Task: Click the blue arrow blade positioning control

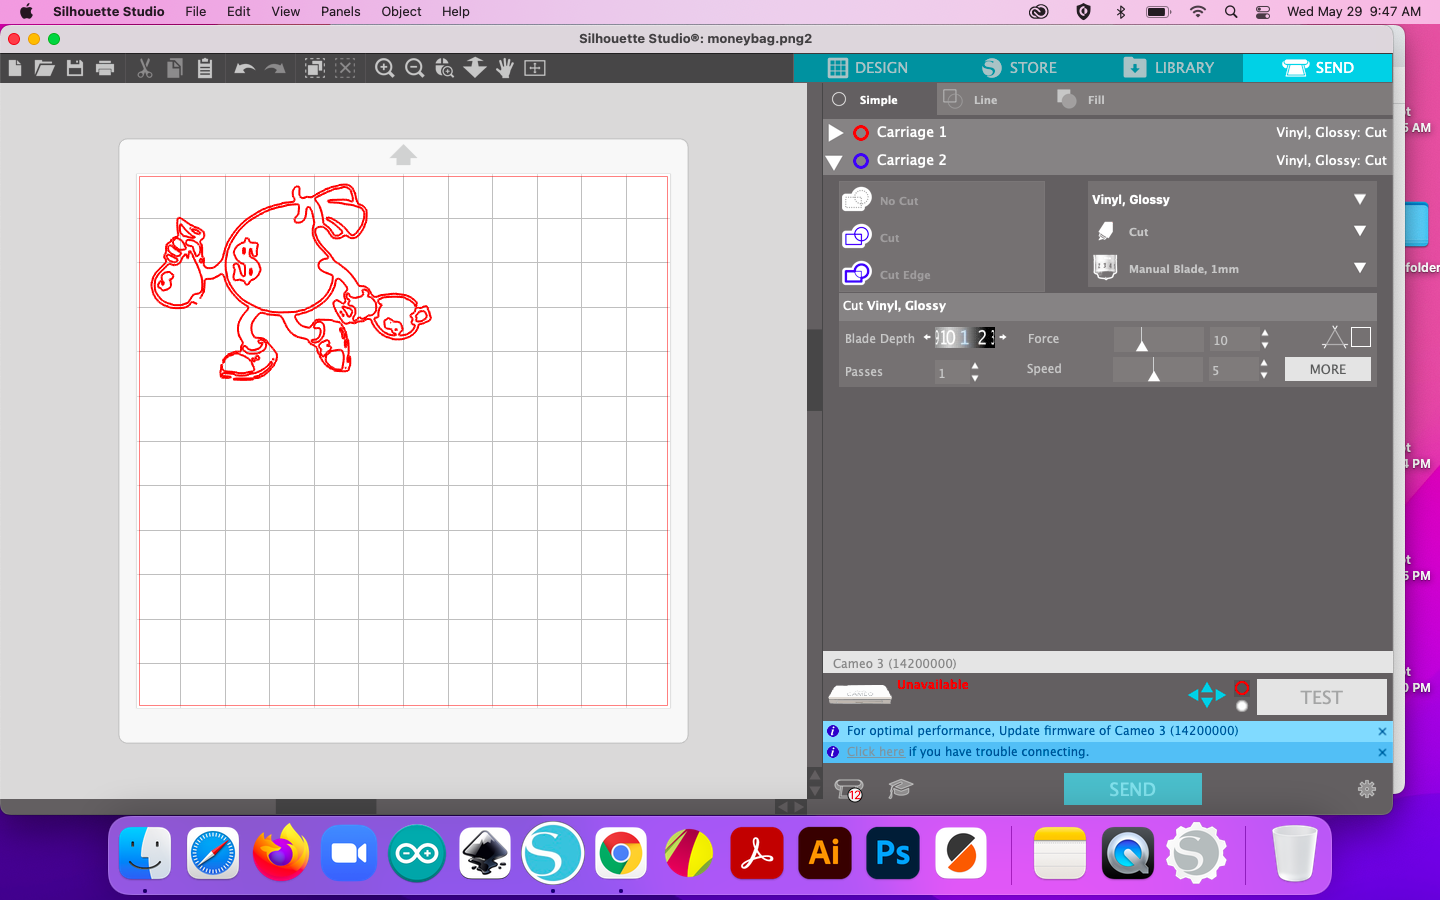Action: click(1206, 694)
